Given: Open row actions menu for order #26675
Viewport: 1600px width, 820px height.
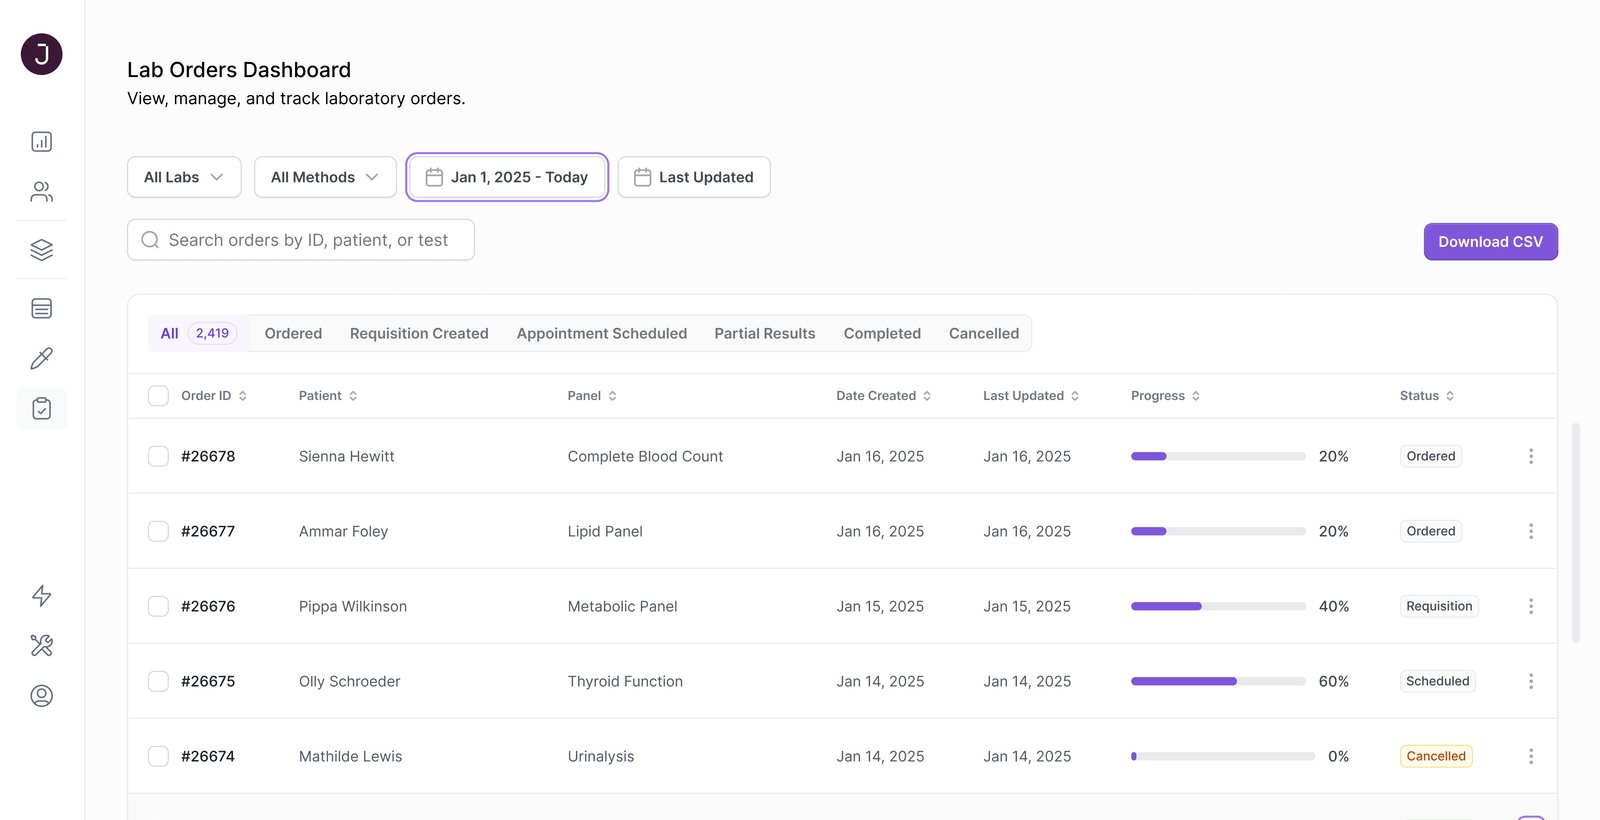Looking at the screenshot, I should click(x=1531, y=681).
